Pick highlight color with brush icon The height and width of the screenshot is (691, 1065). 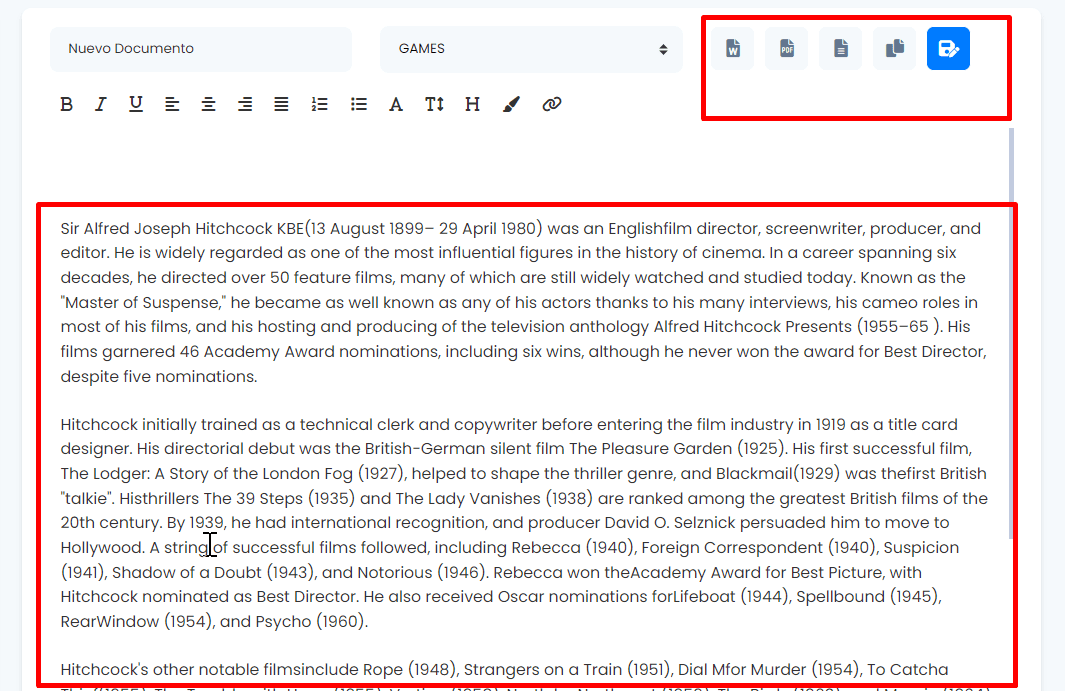click(x=511, y=104)
